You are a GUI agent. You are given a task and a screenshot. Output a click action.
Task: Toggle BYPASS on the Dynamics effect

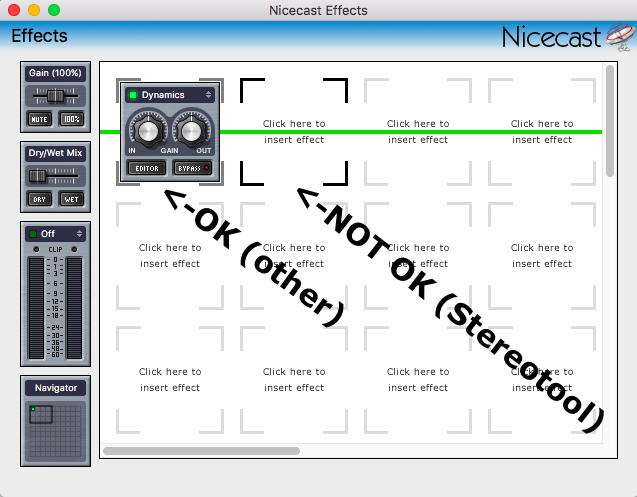(x=193, y=168)
